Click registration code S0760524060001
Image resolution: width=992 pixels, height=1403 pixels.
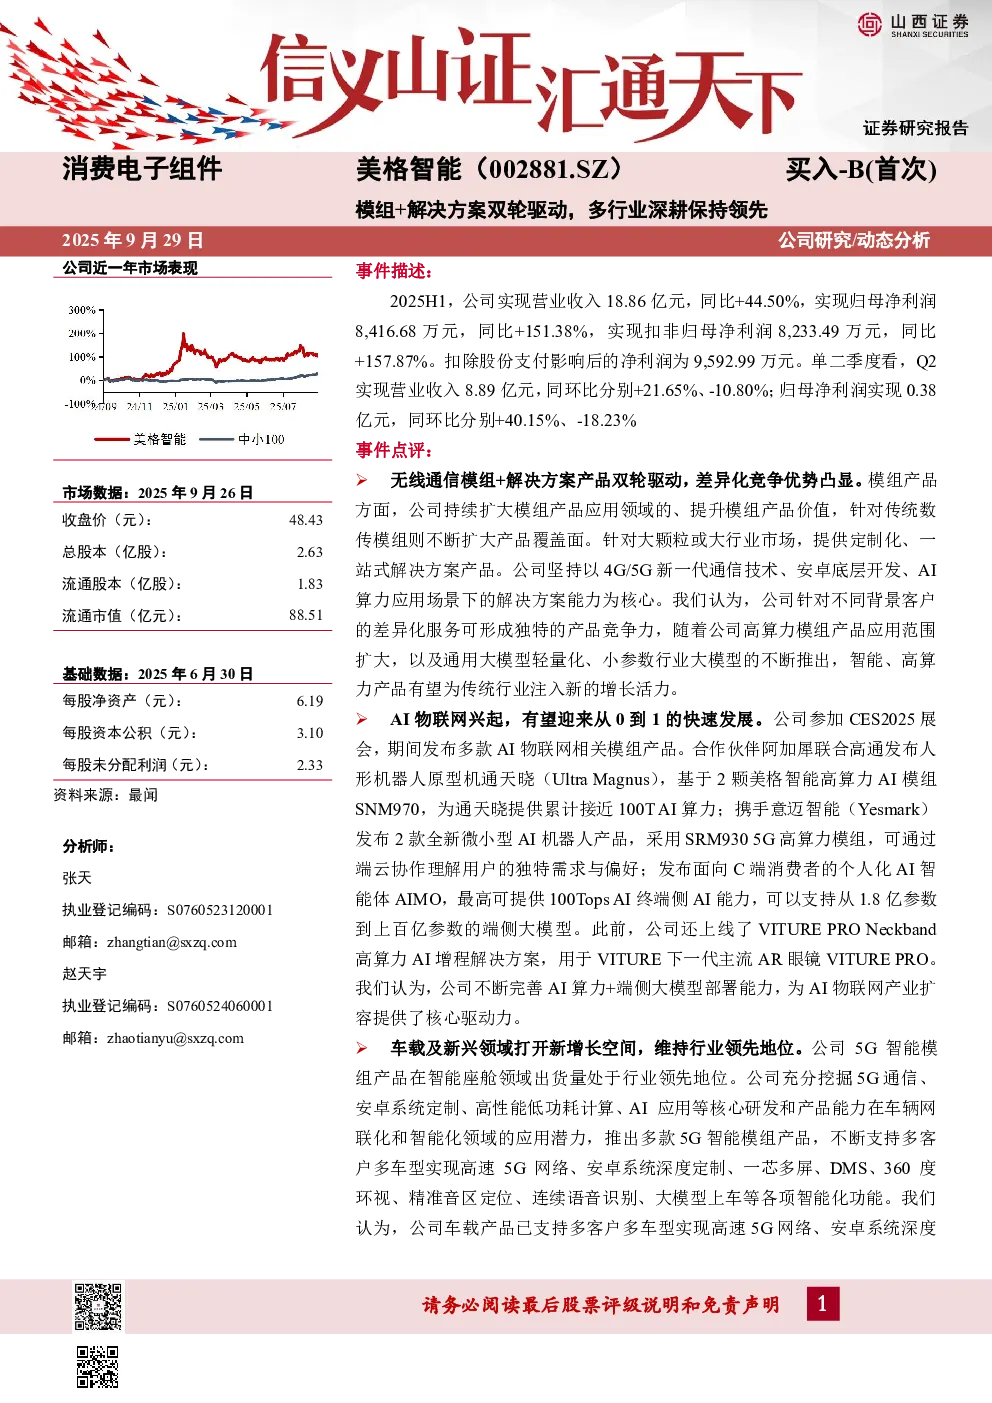pos(220,1006)
